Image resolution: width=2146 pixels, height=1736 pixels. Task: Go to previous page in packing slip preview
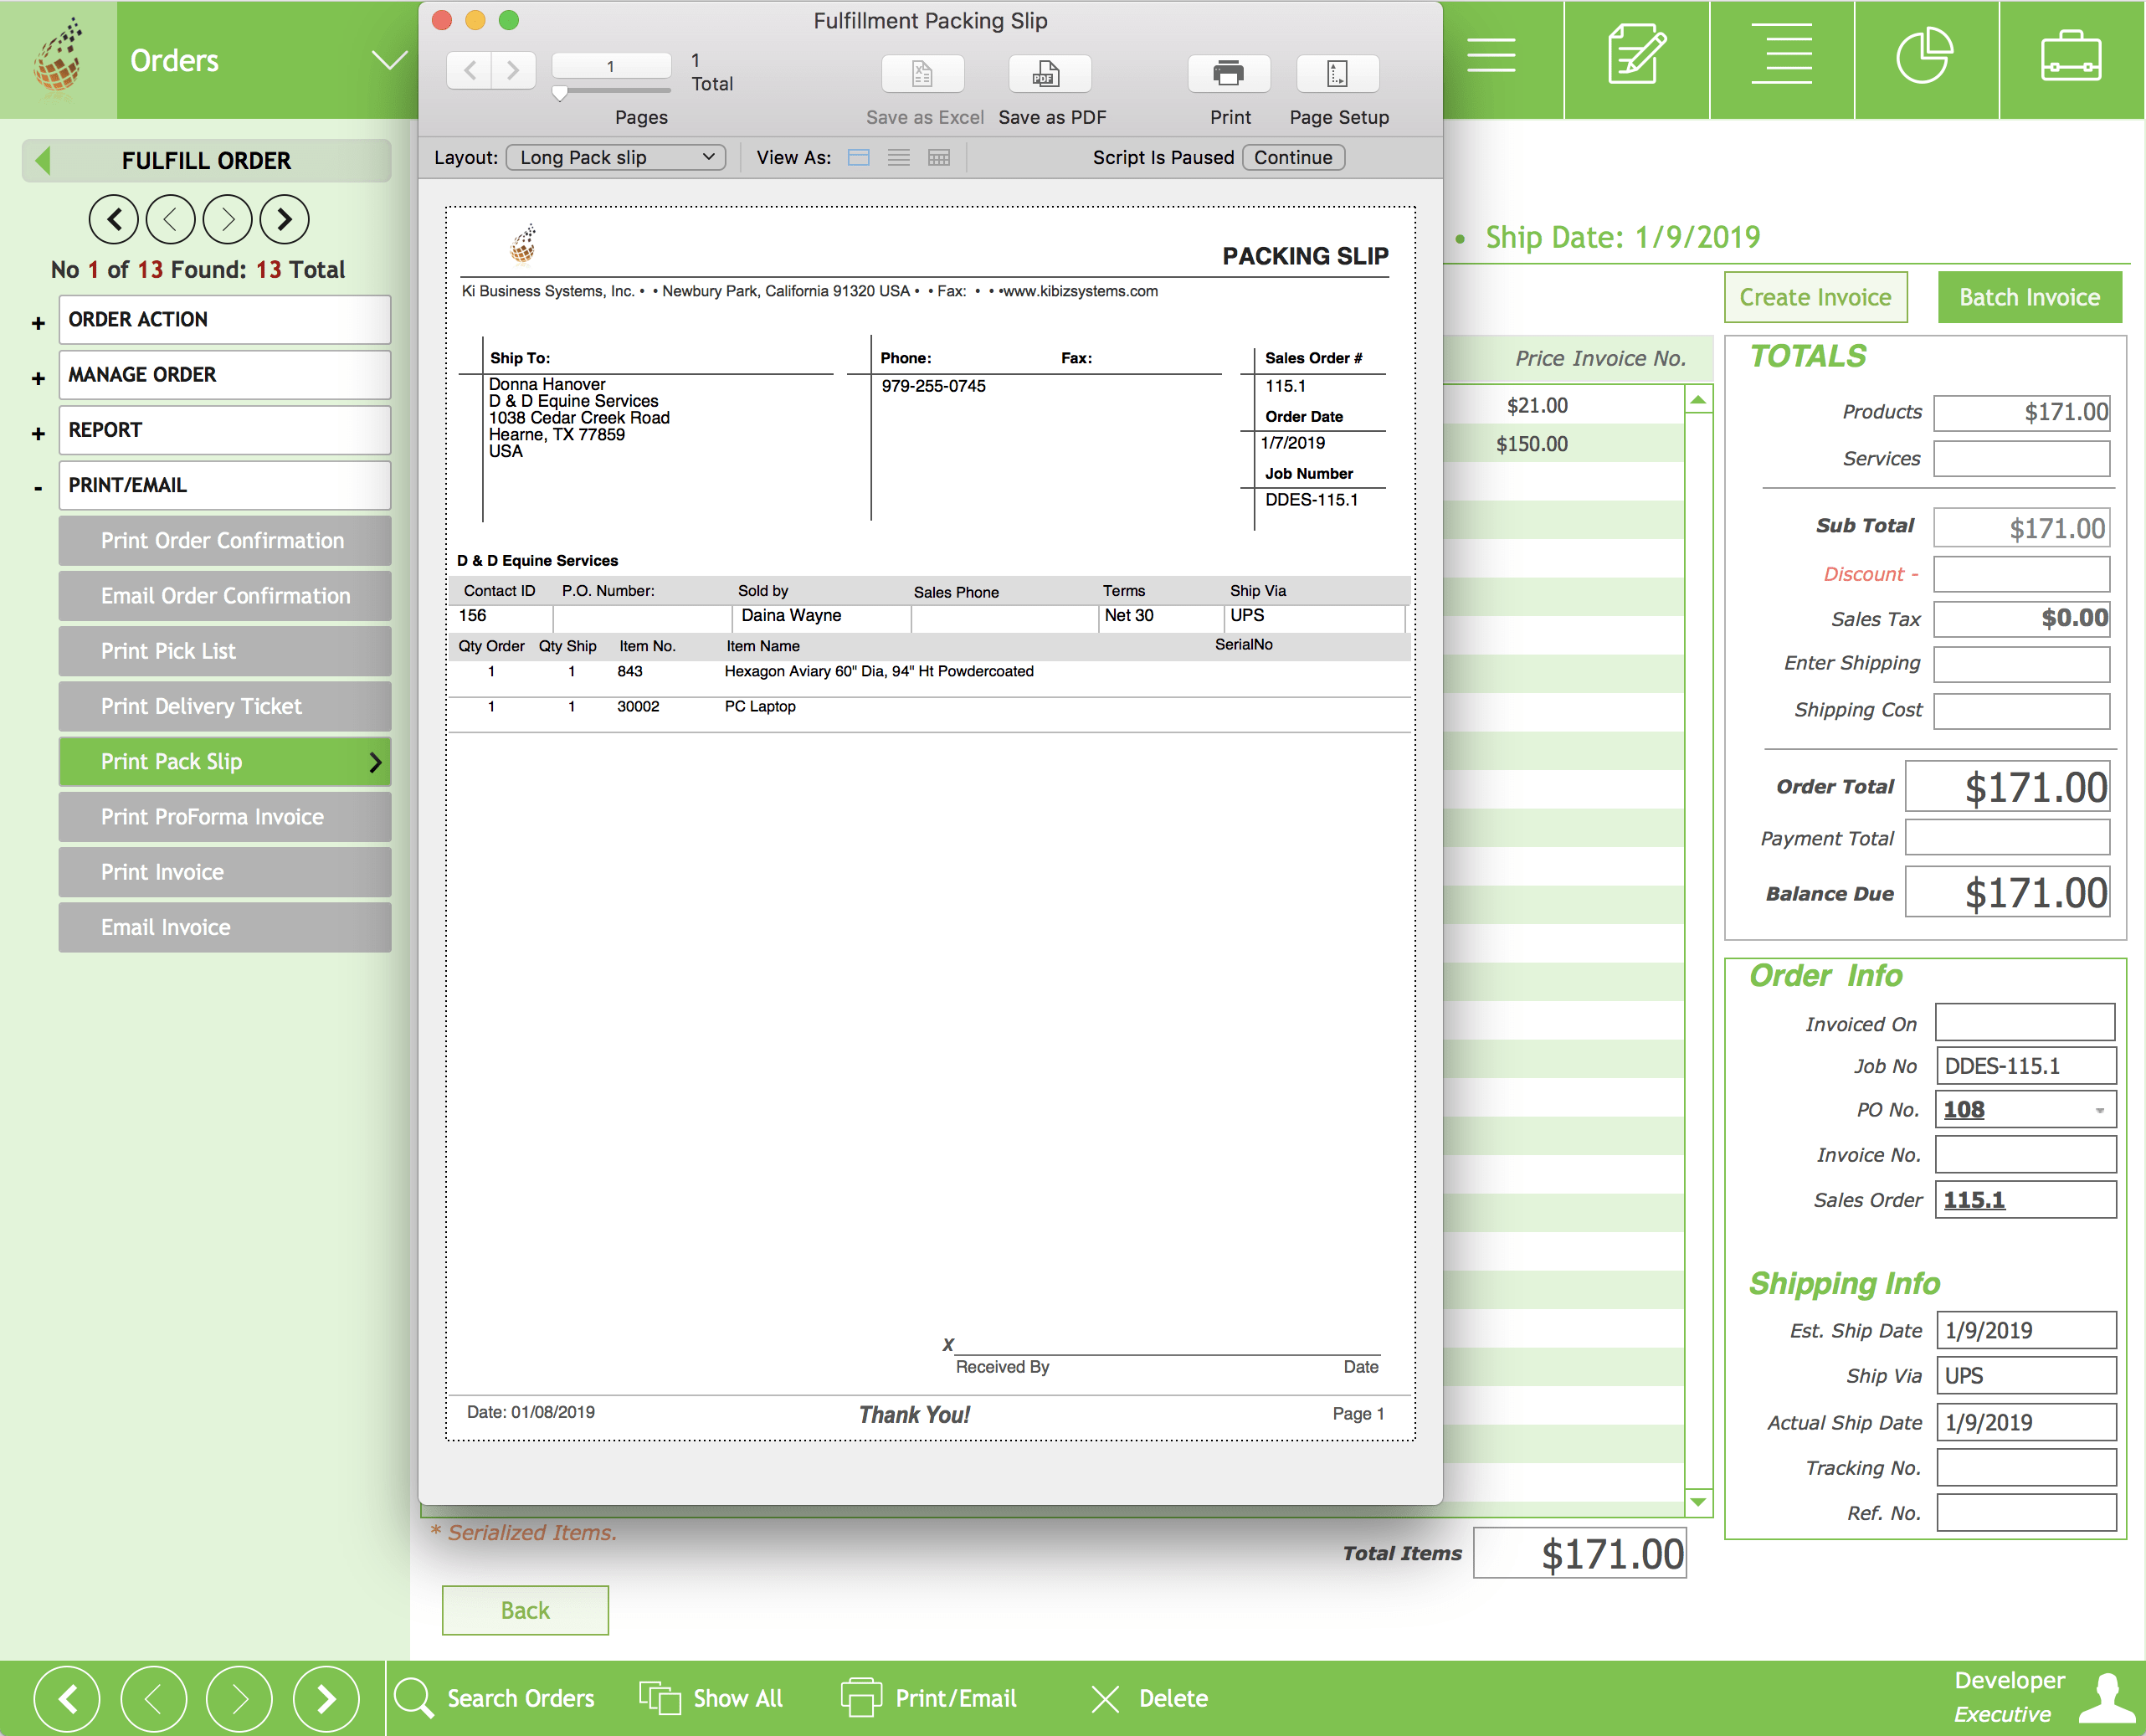(x=470, y=70)
